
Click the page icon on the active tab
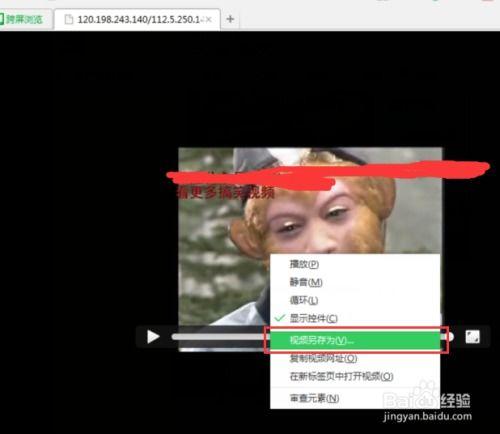69,19
